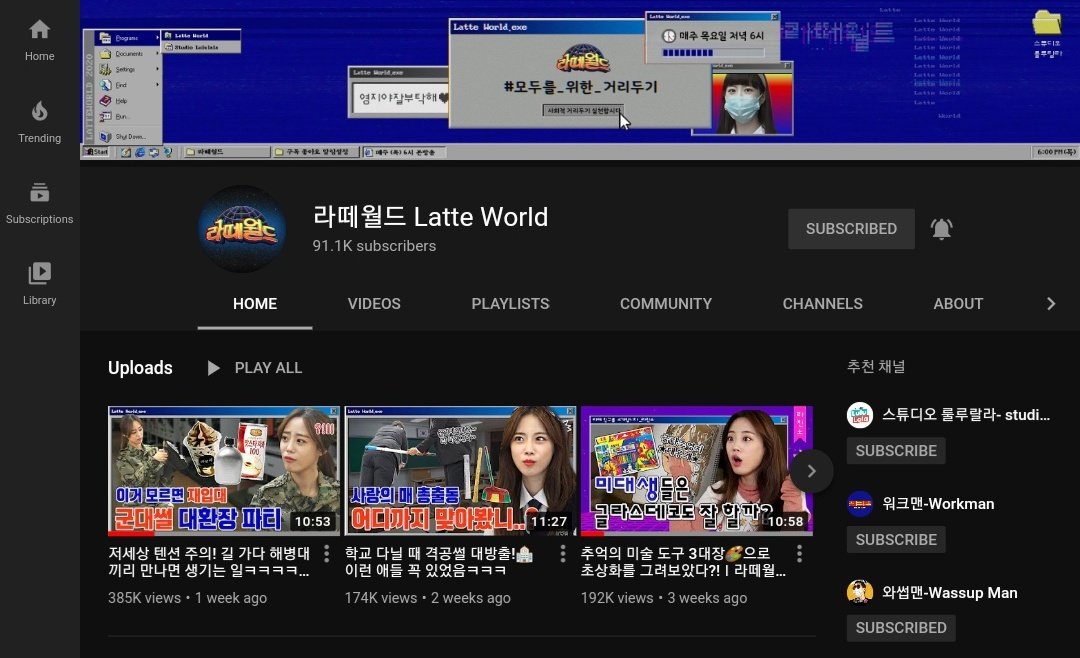Viewport: 1080px width, 658px height.
Task: Switch to the PLAYLISTS tab
Action: click(510, 304)
